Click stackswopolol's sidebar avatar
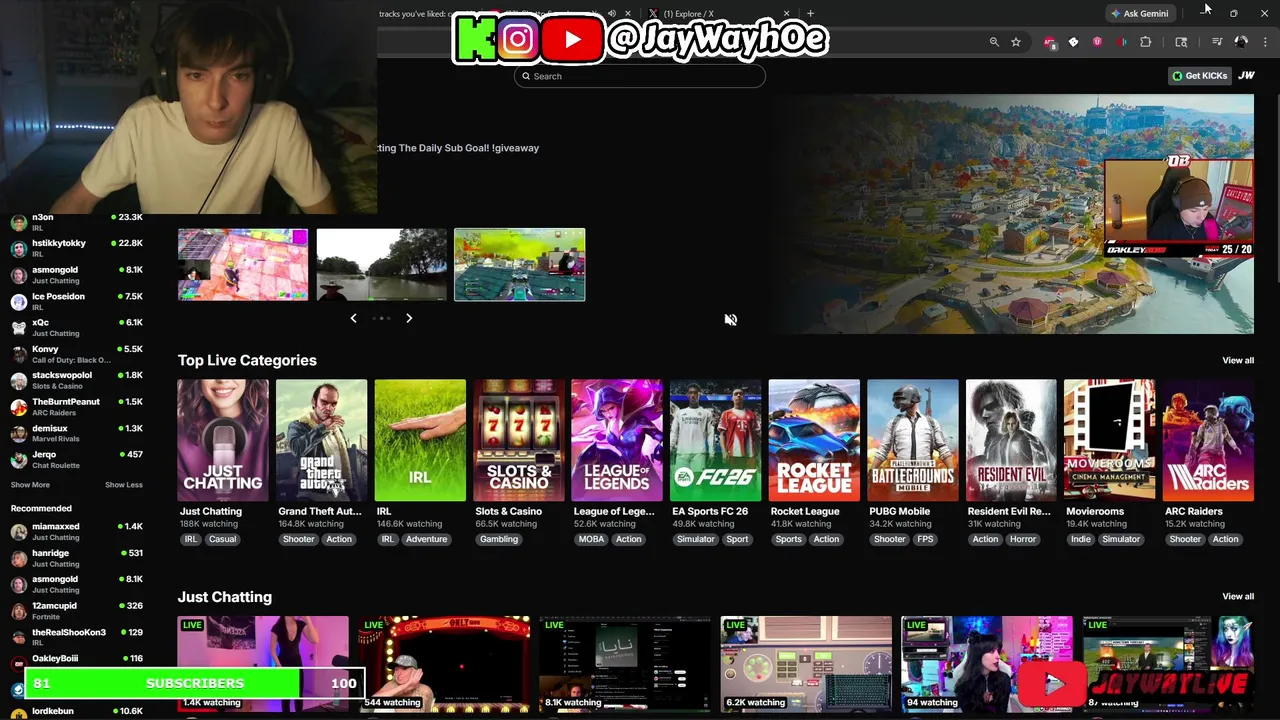Screen dimensions: 1280x720 [19, 380]
